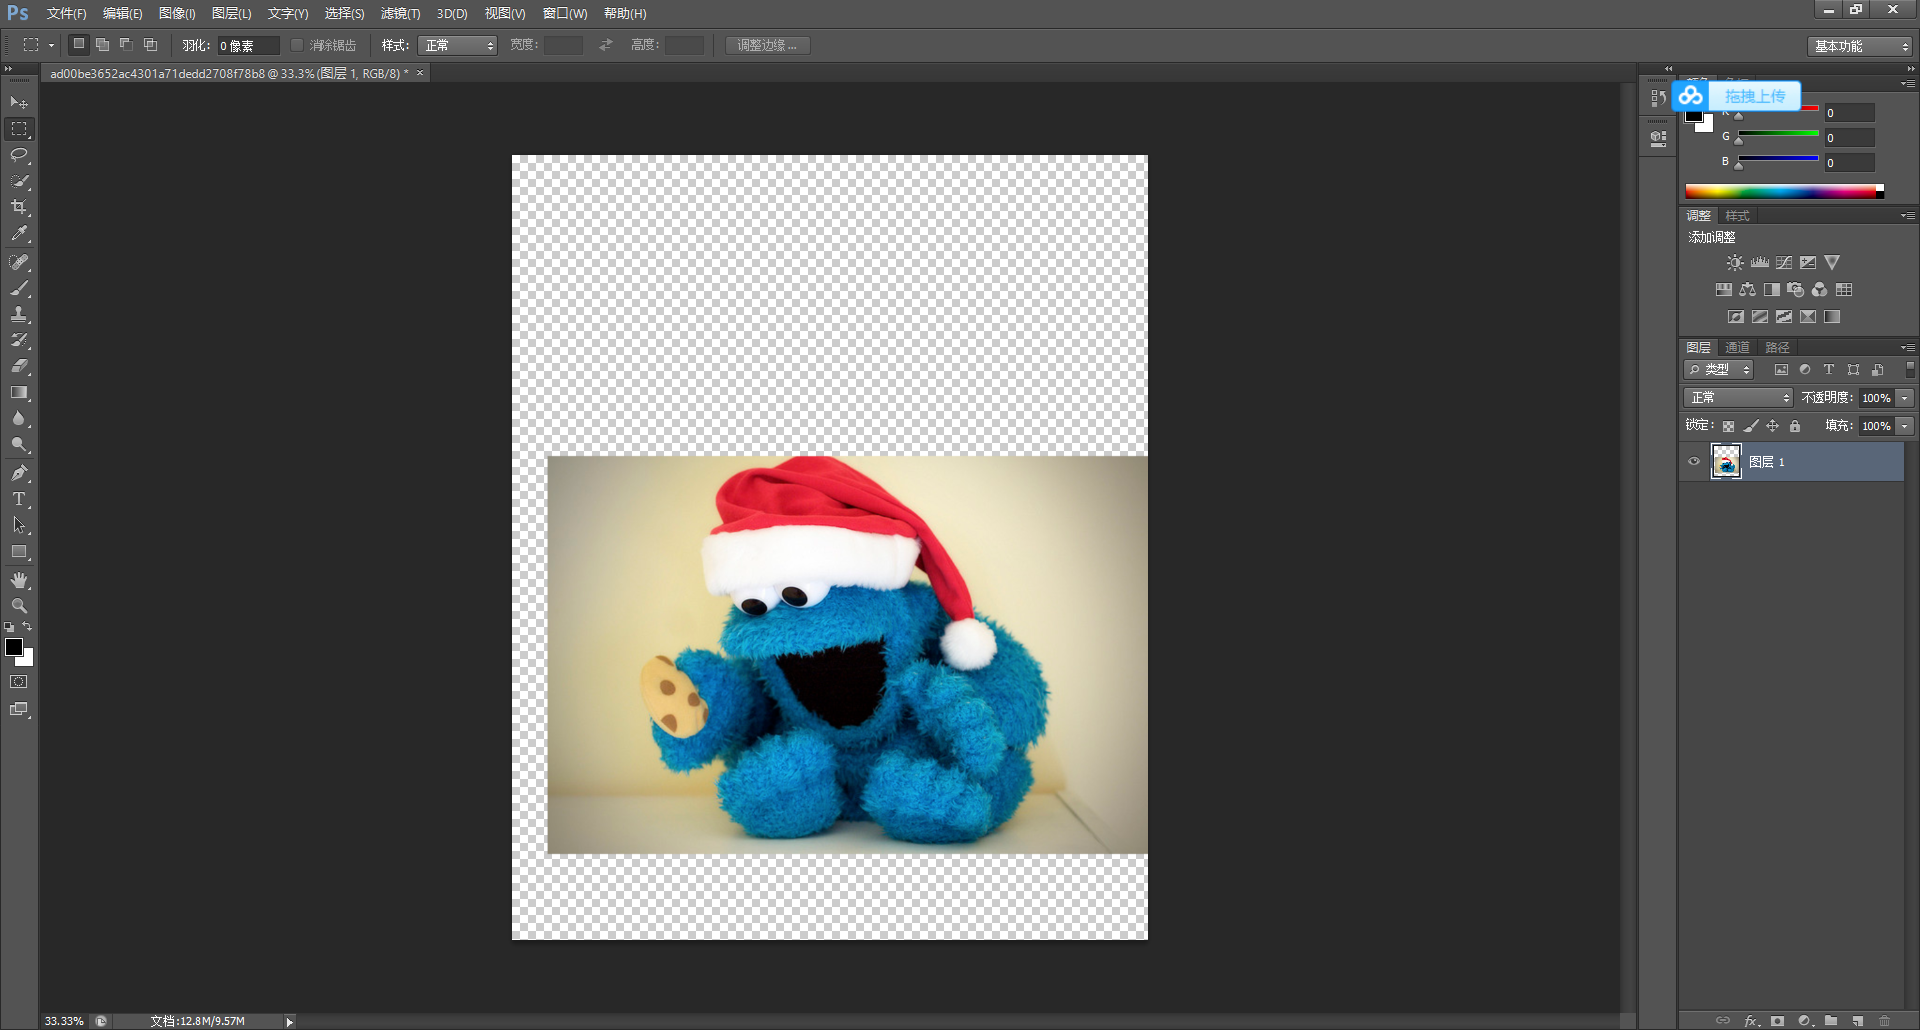The height and width of the screenshot is (1030, 1920).
Task: Switch to the 通道 channels tab
Action: (1738, 347)
